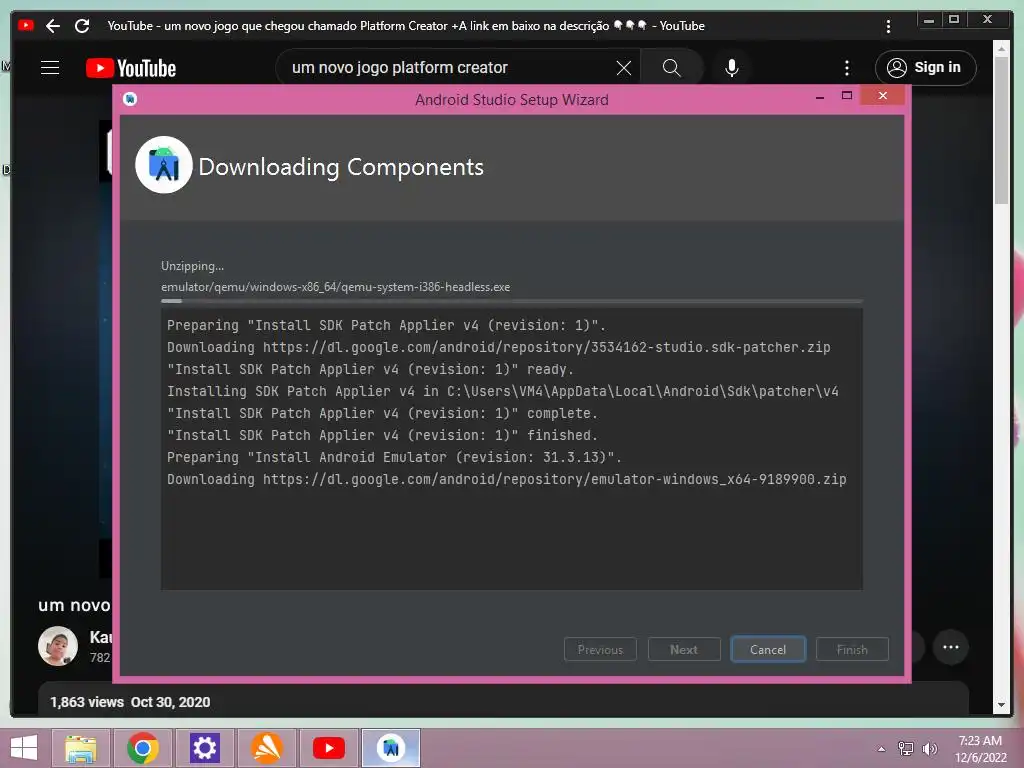Open the app window's three-dot title menu
Screen dimensions: 1024x768
point(888,26)
